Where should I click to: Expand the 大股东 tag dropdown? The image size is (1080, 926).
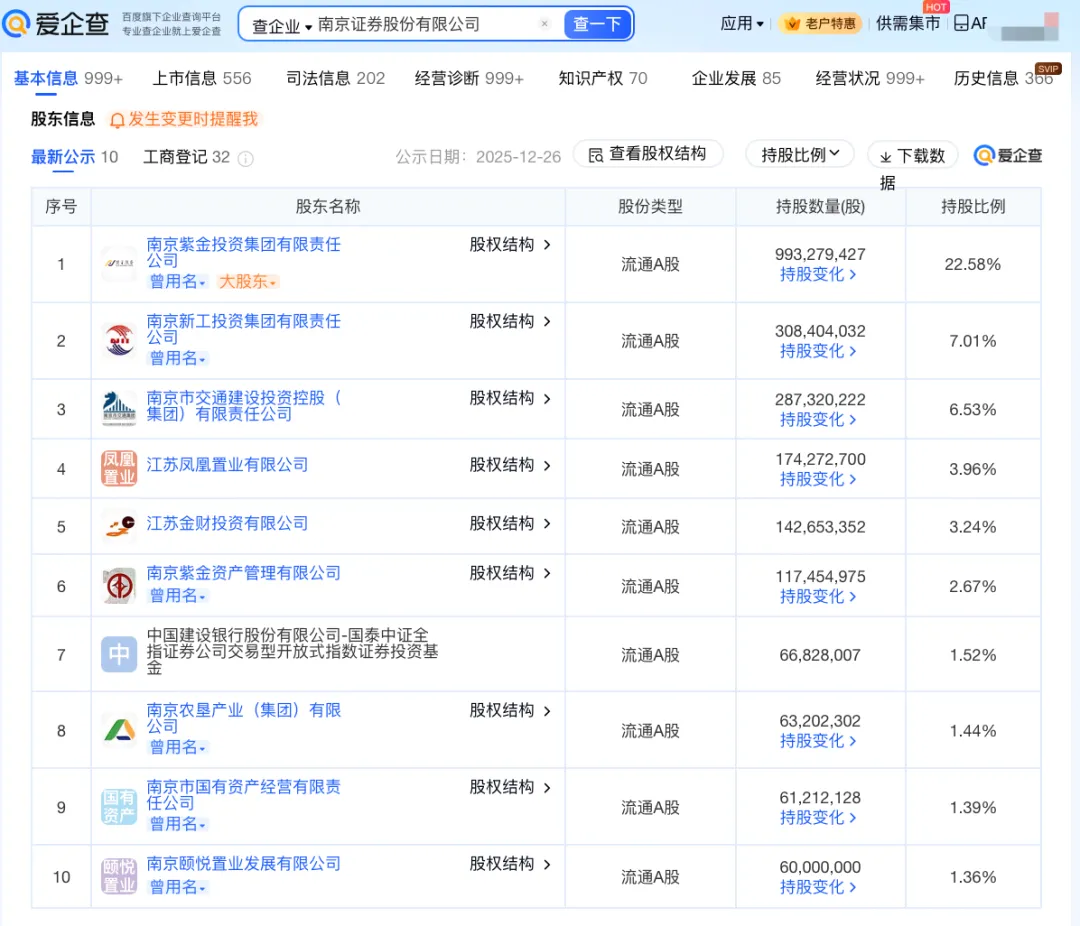[x=247, y=282]
